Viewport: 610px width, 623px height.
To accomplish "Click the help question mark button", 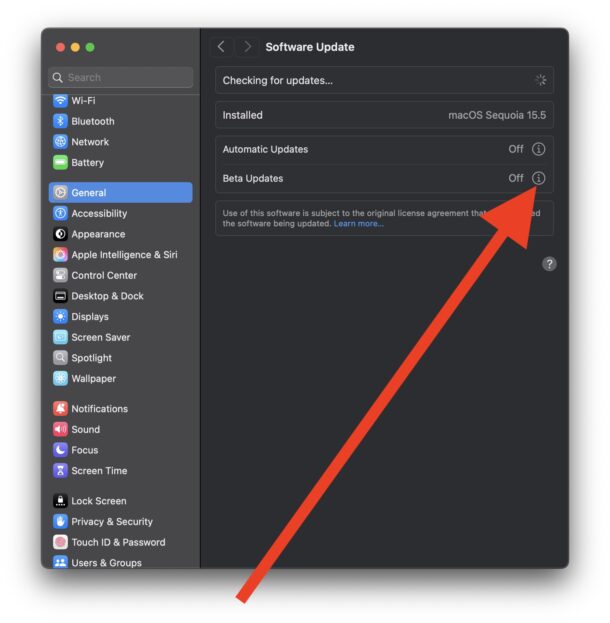I will click(x=549, y=264).
